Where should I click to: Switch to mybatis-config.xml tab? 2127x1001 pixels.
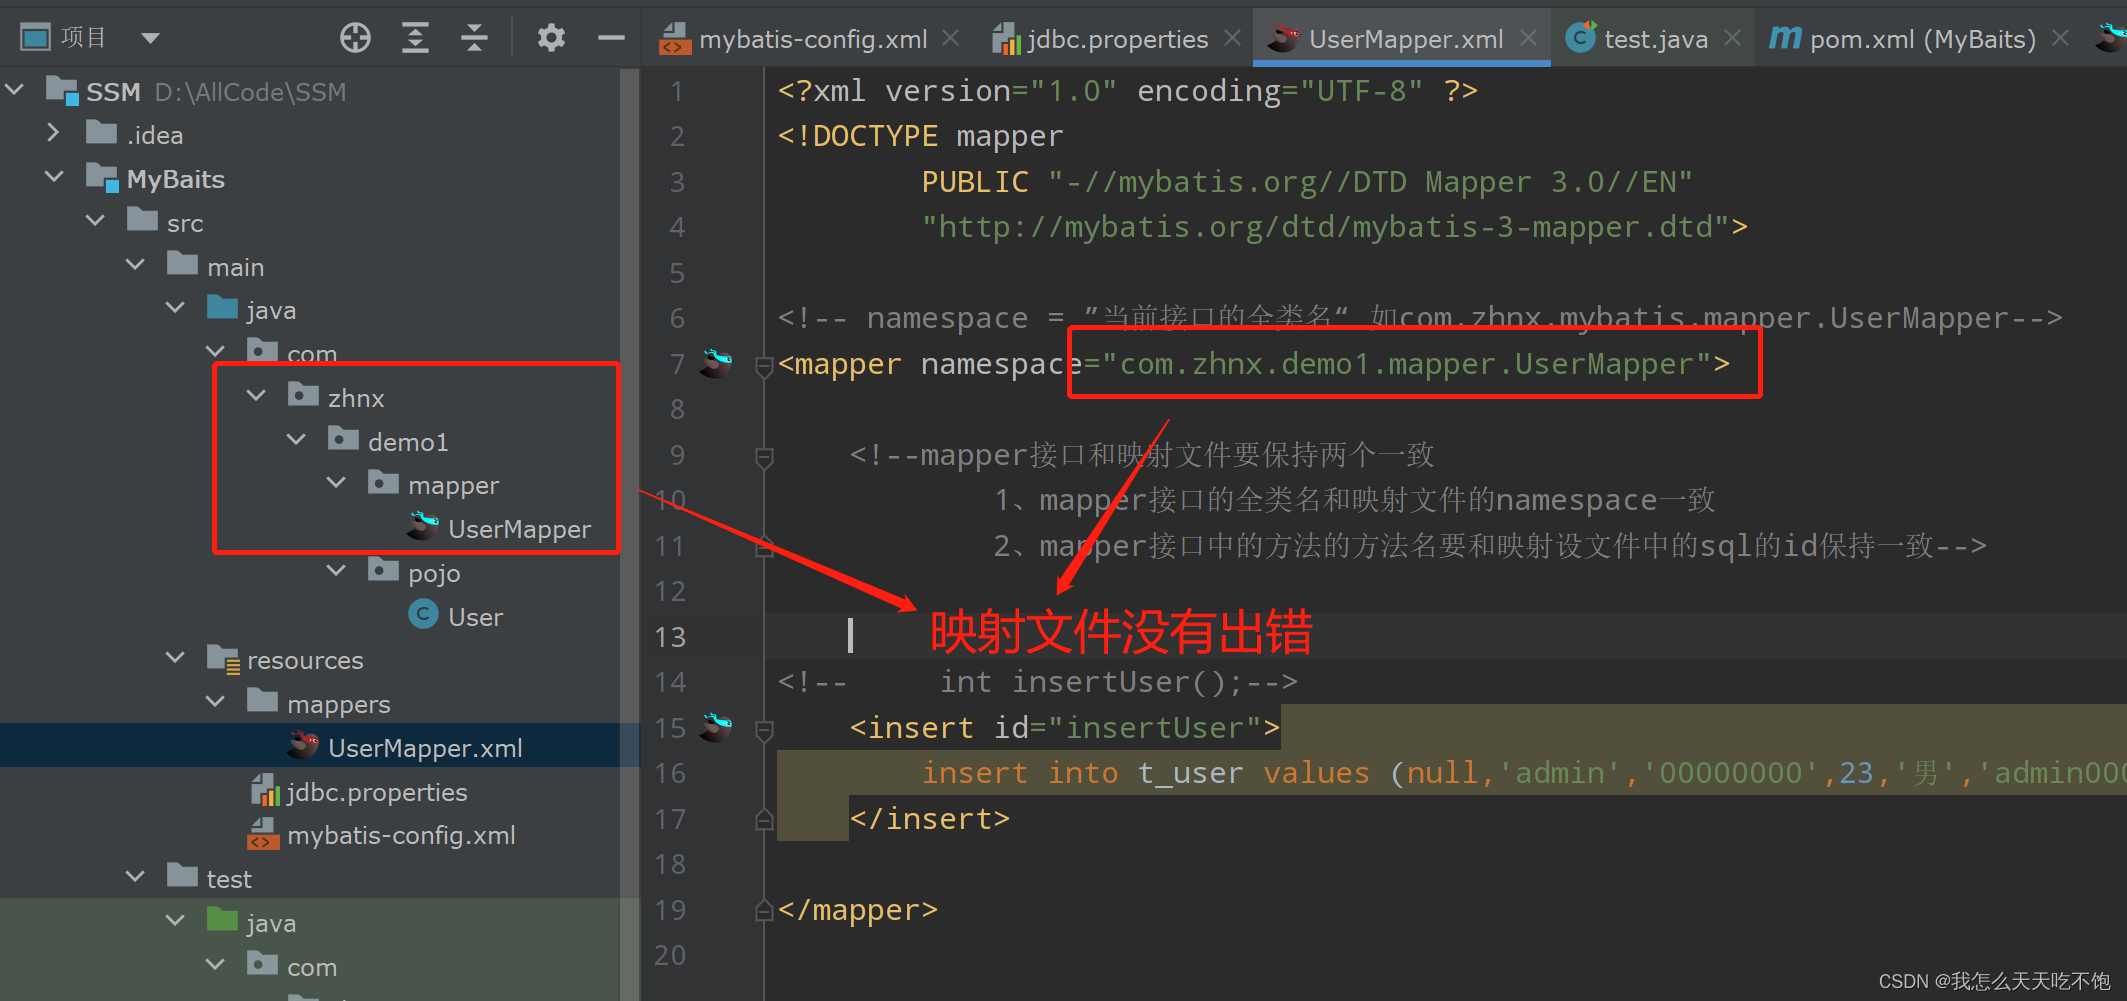(795, 39)
